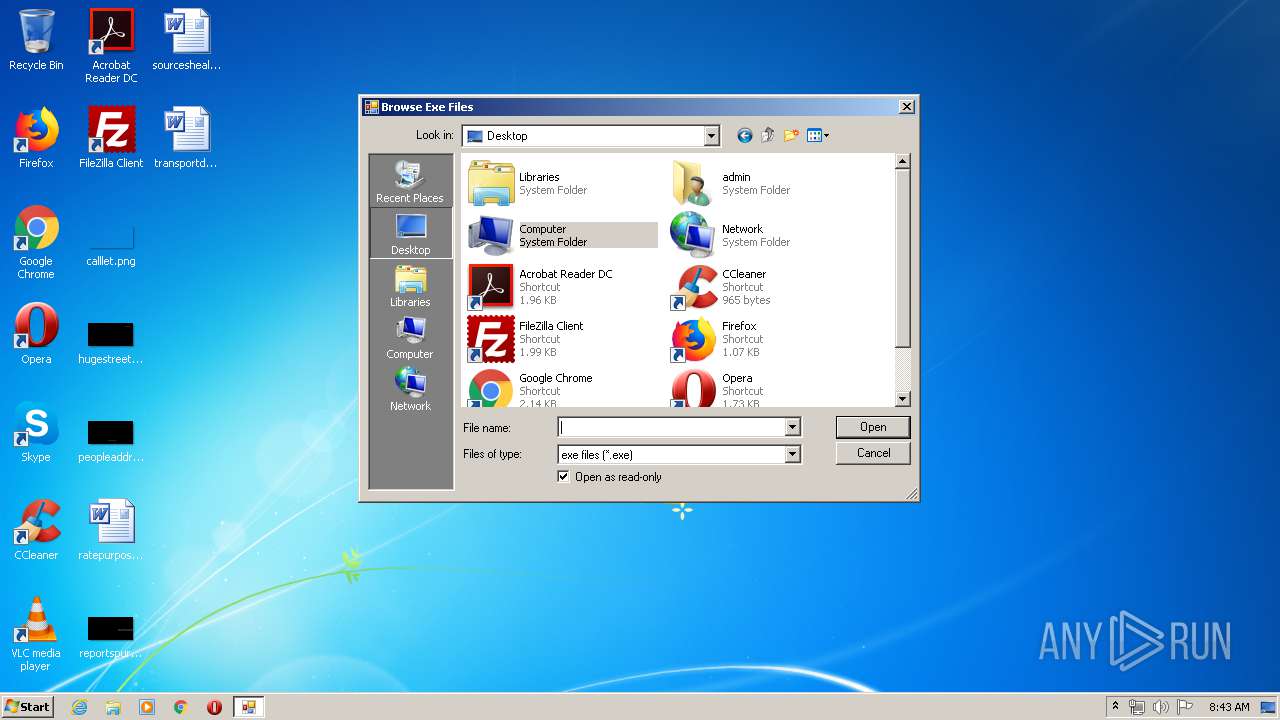Open the View Menu icon
Screen dimensions: 1280x720
[818, 136]
